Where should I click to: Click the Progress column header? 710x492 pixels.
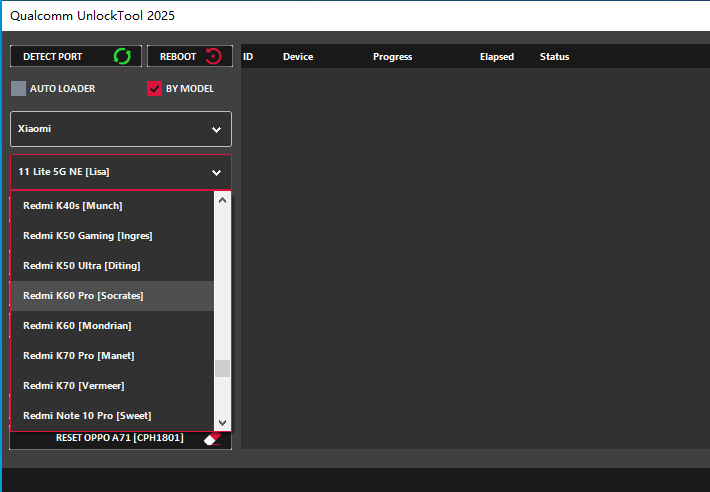click(x=393, y=57)
